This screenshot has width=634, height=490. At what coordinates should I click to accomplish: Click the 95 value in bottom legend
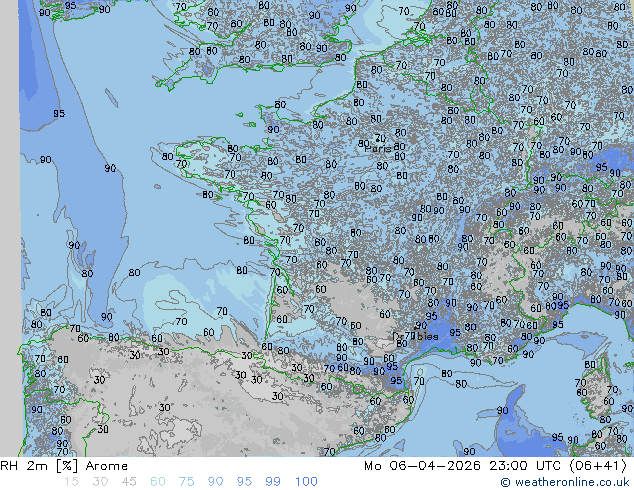click(245, 482)
